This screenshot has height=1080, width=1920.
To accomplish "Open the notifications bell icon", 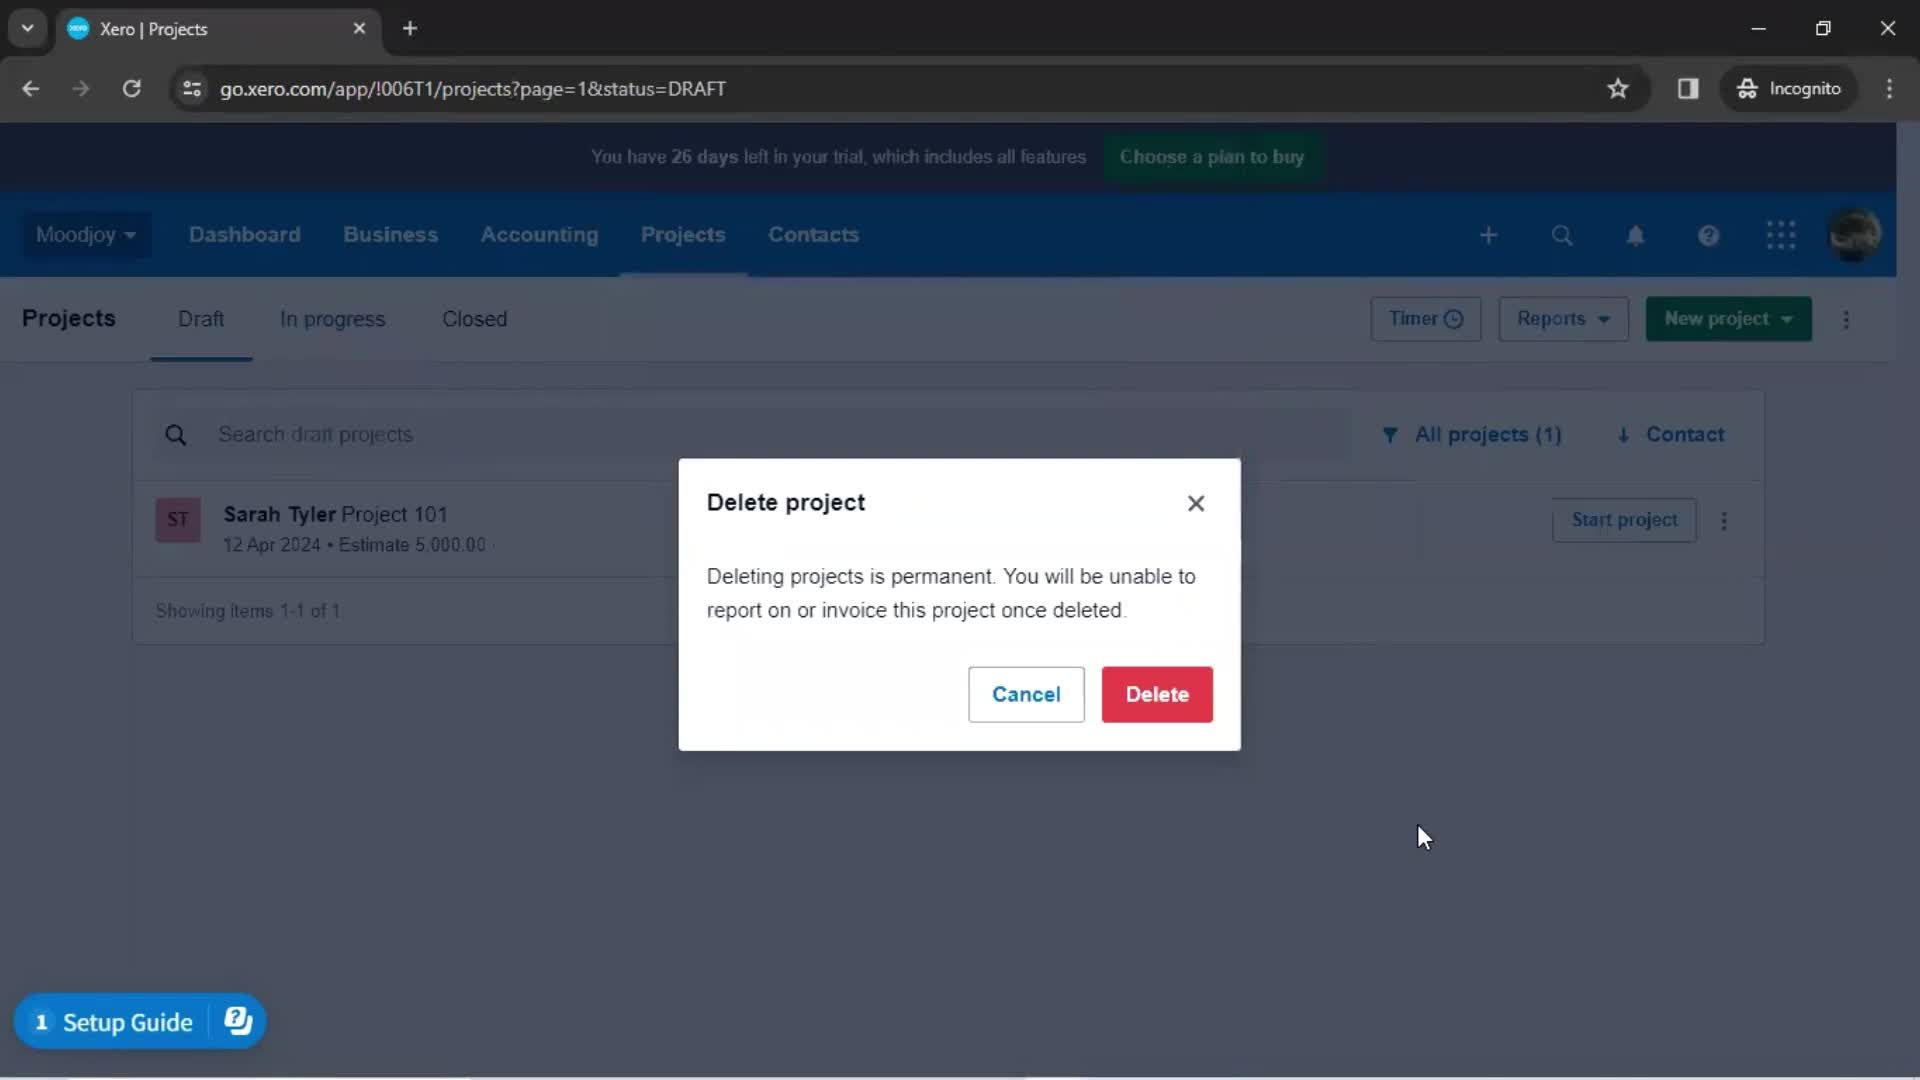I will [1635, 235].
